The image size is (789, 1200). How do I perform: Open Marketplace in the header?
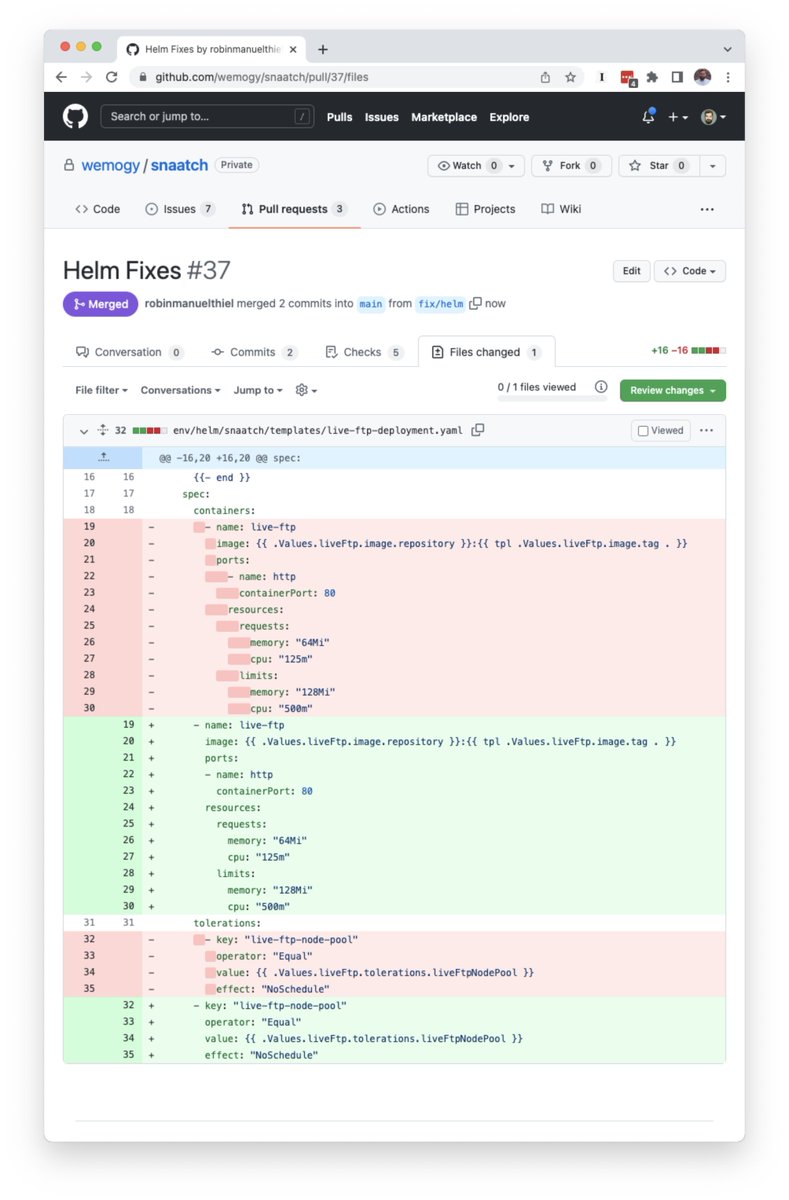(444, 117)
